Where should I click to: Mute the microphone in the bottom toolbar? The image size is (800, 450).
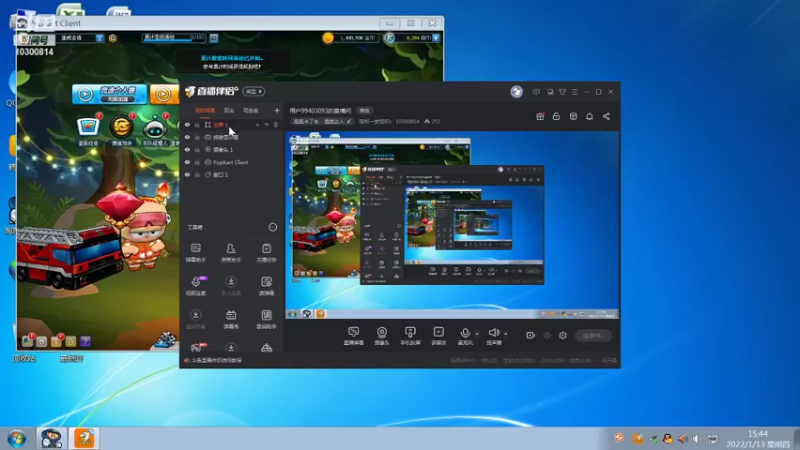click(465, 336)
